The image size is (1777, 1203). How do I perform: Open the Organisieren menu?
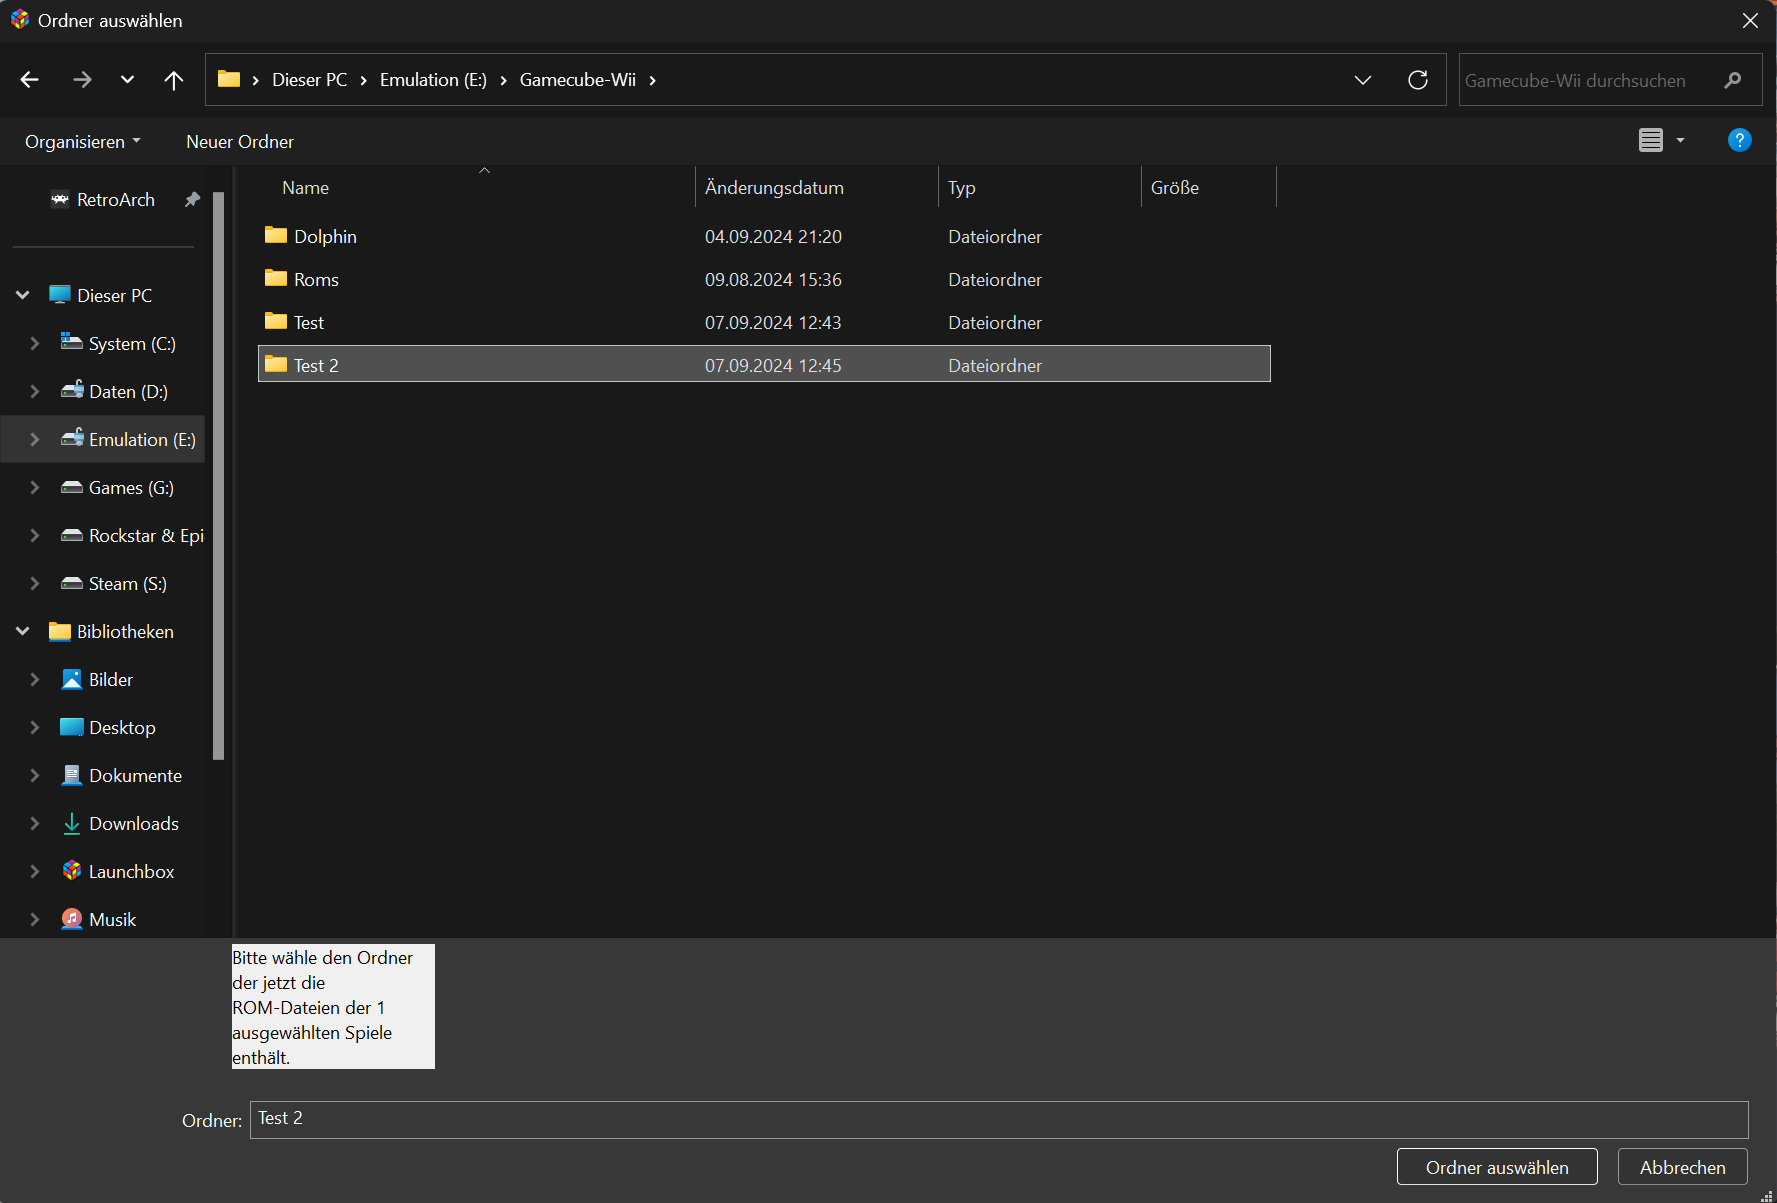[x=83, y=142]
